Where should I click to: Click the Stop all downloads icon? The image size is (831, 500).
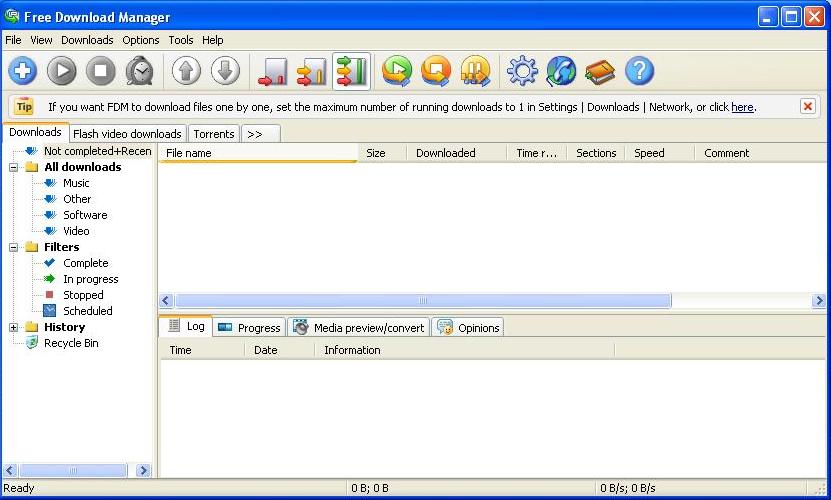436,71
